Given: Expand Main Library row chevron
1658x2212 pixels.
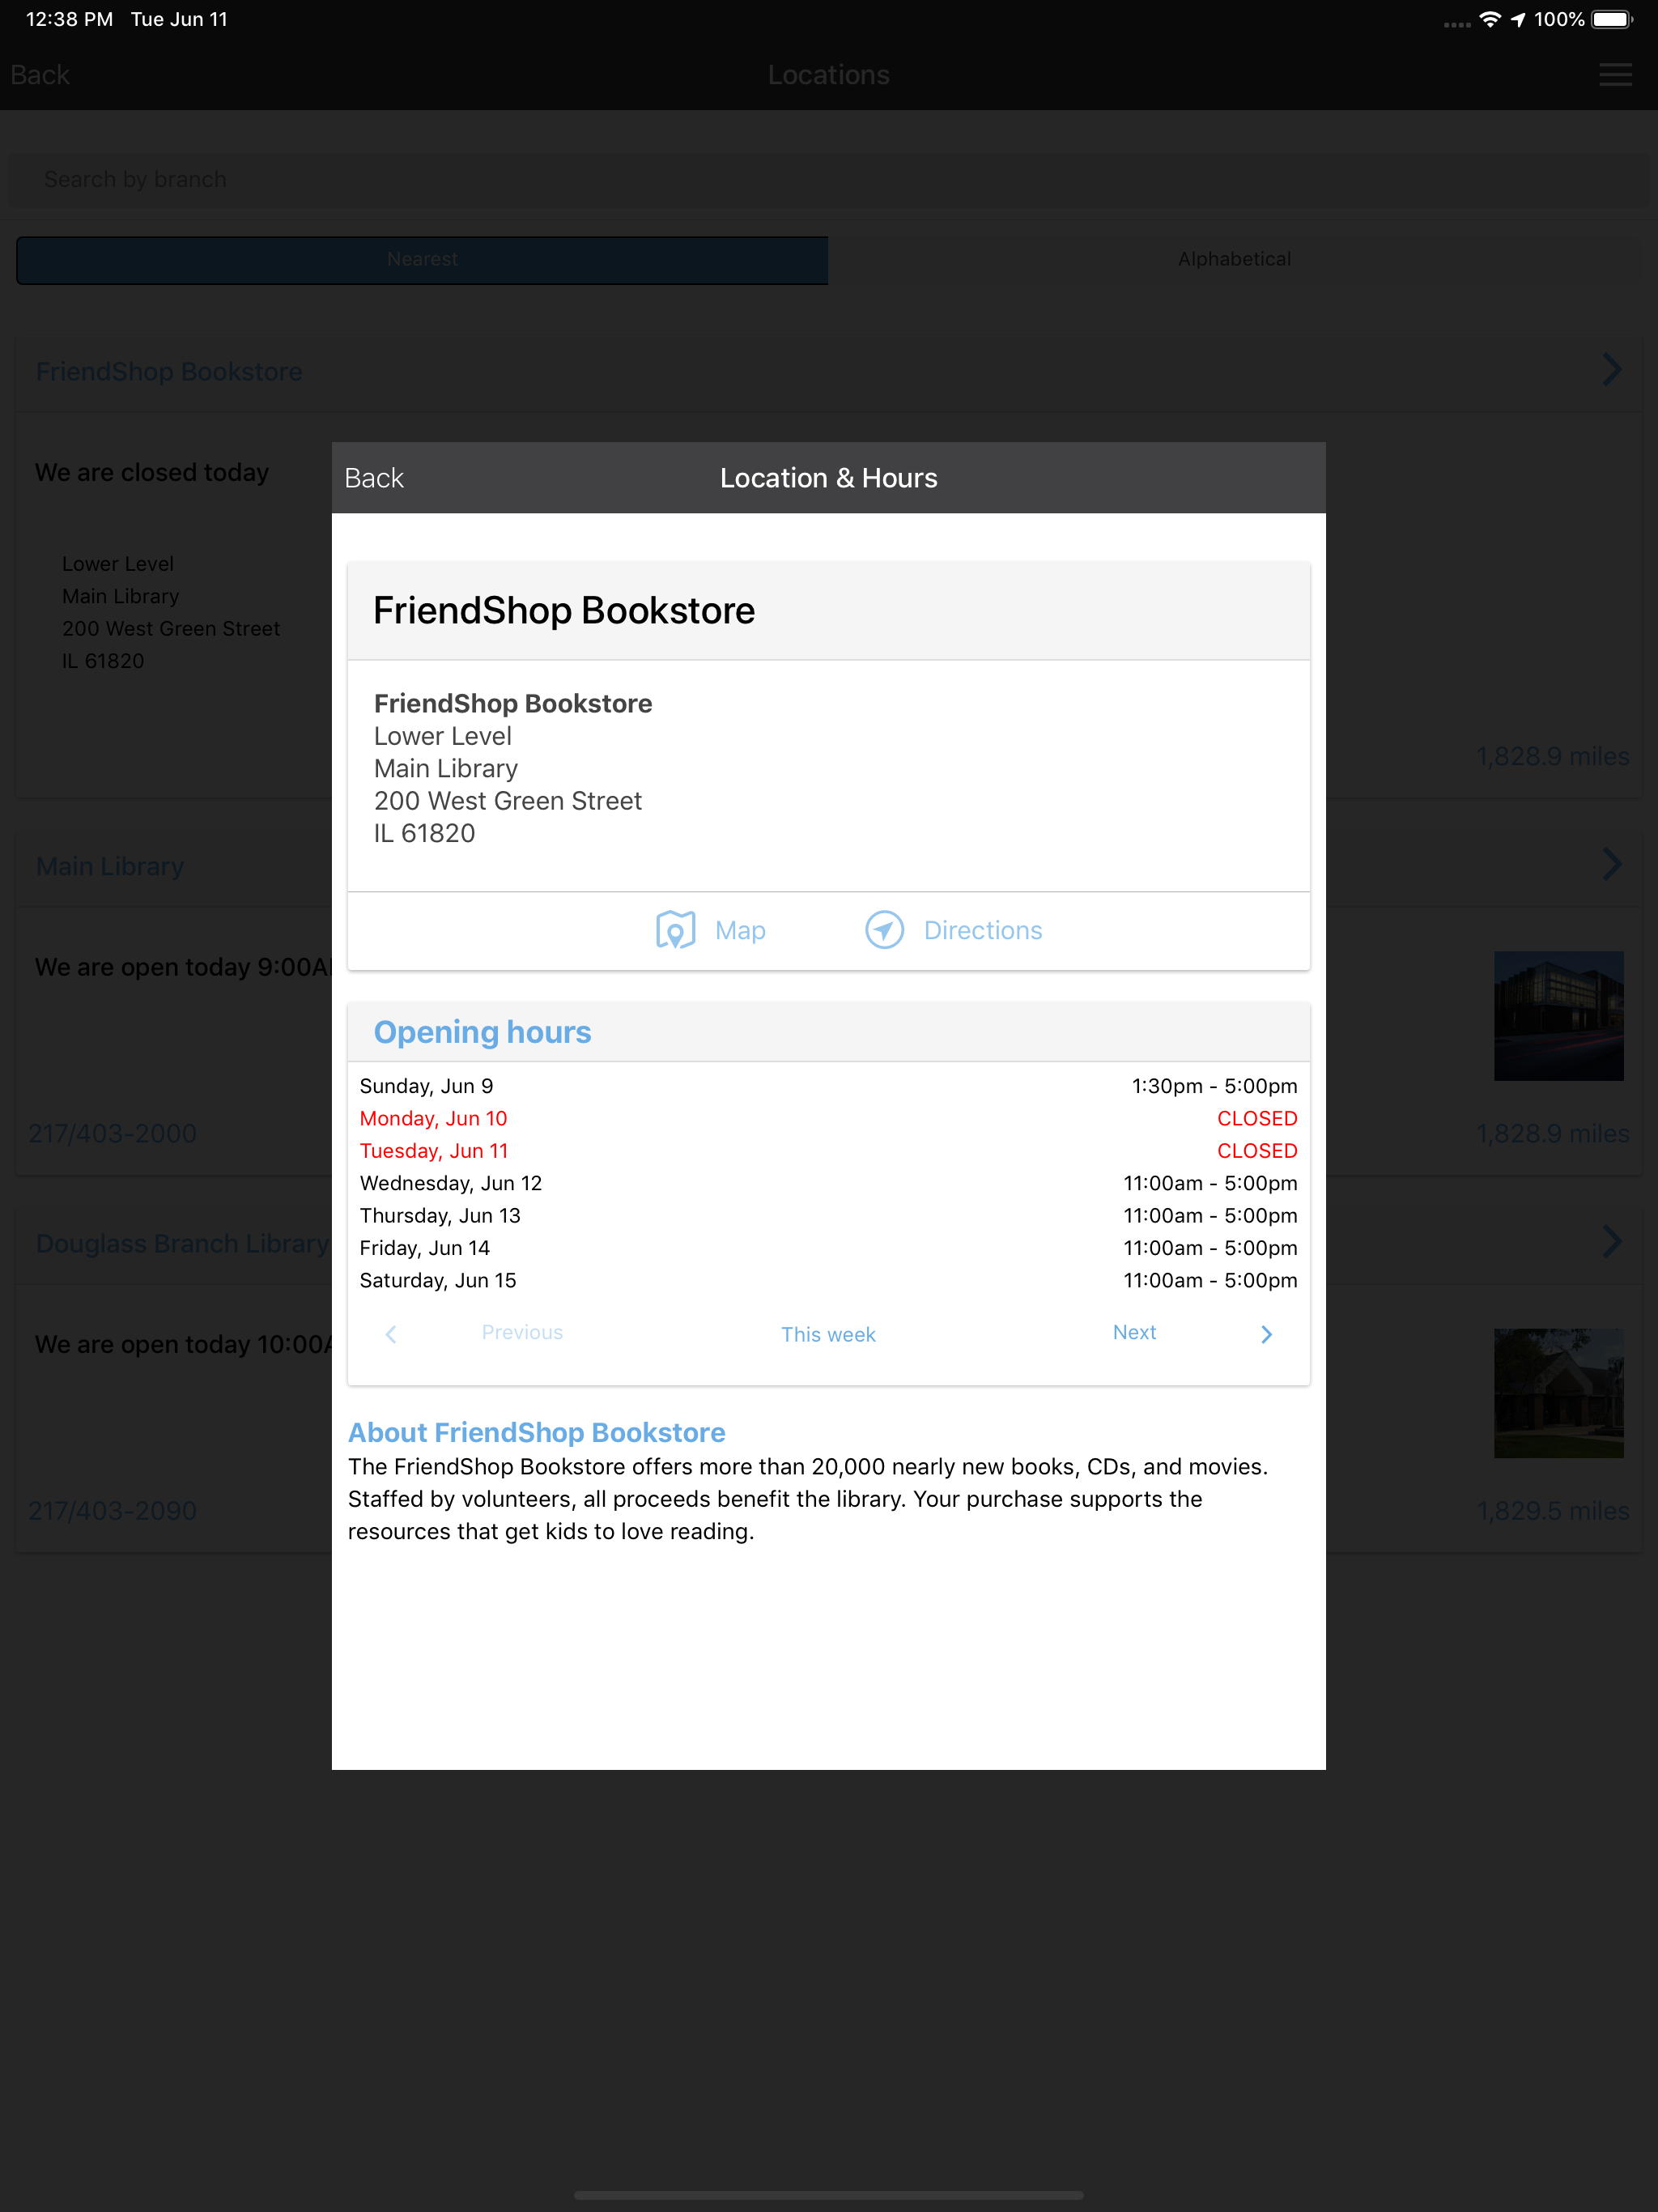Looking at the screenshot, I should [1612, 865].
